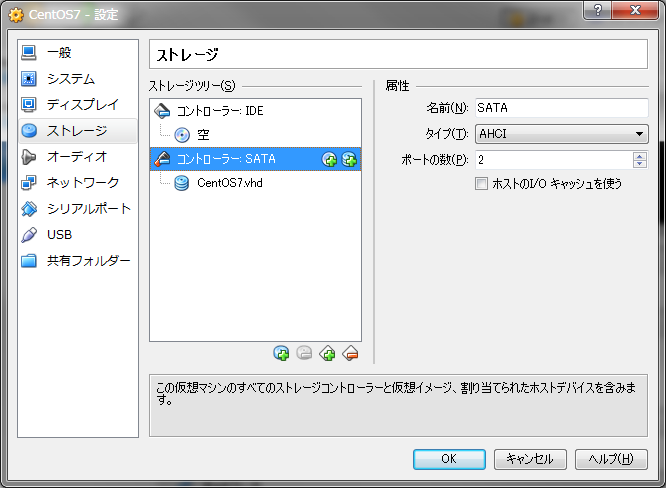Edit the 名前 field containing SATA
This screenshot has height=488, width=666.
[x=562, y=108]
